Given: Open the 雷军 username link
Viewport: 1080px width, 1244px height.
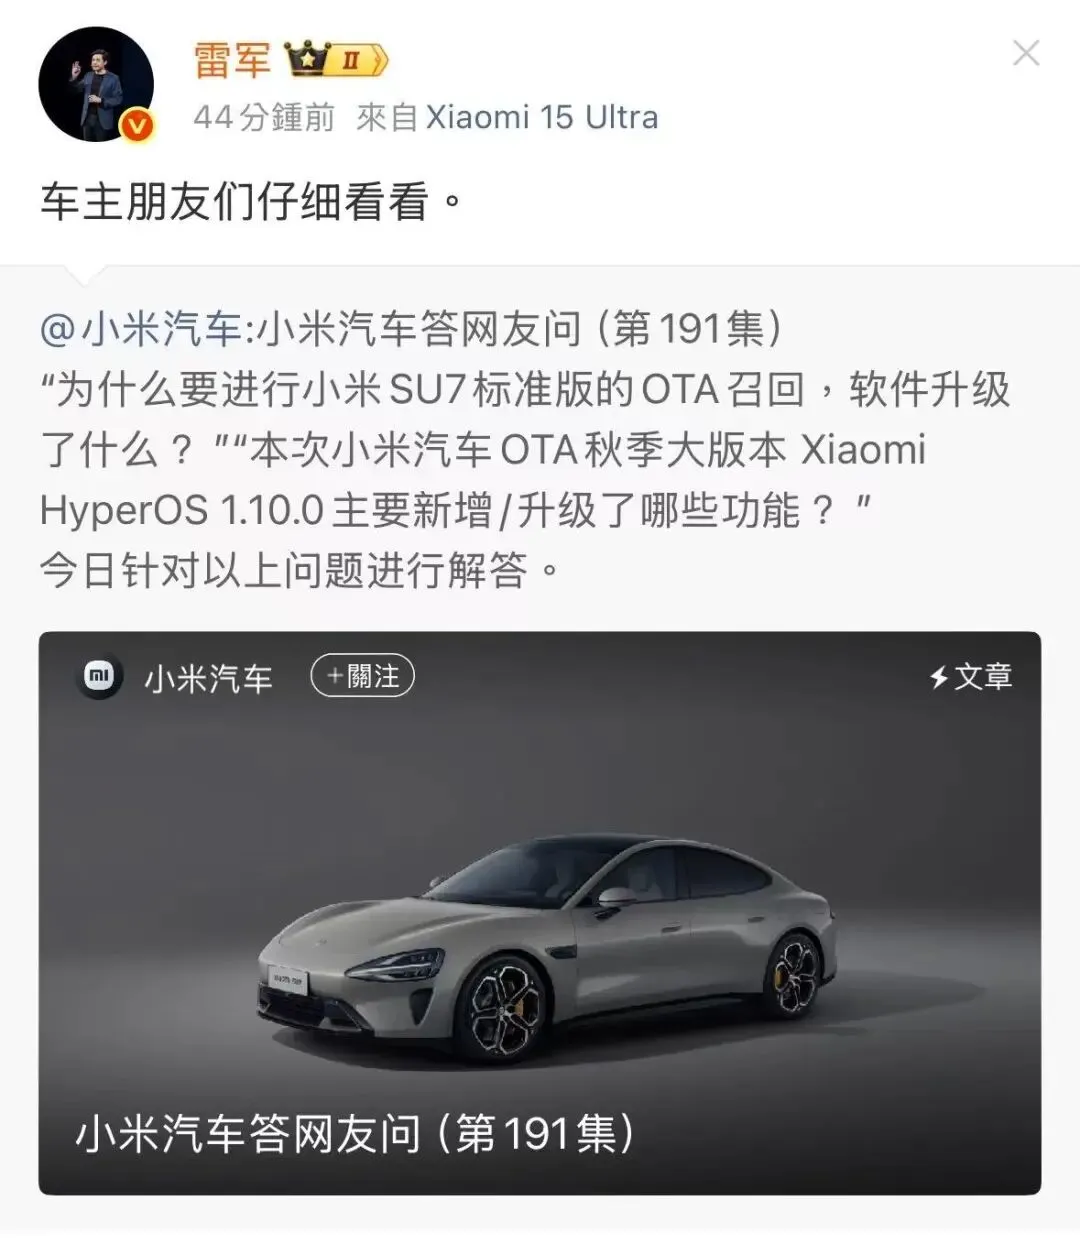Looking at the screenshot, I should click(x=232, y=60).
